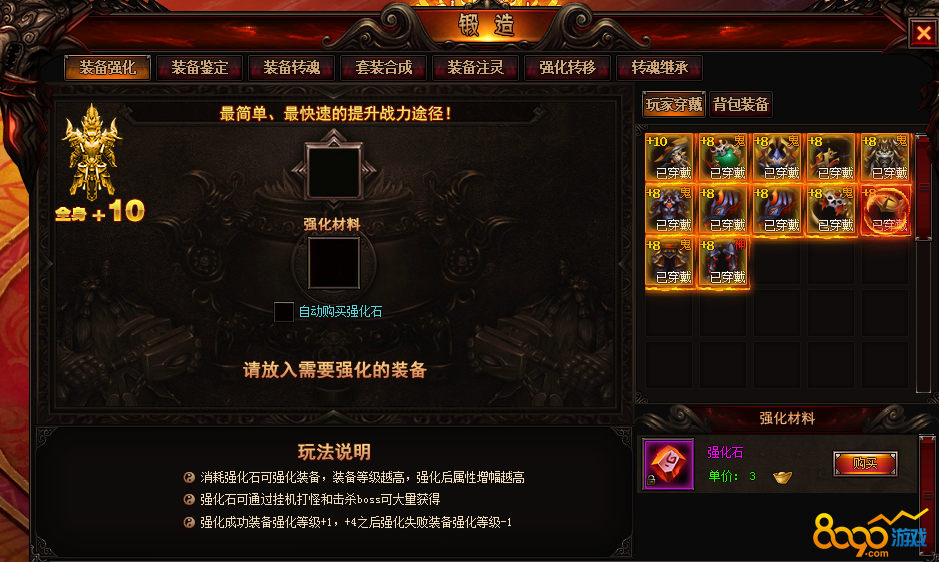This screenshot has width=939, height=562.
Task: Switch to 装备鉴定 tab
Action: (199, 68)
